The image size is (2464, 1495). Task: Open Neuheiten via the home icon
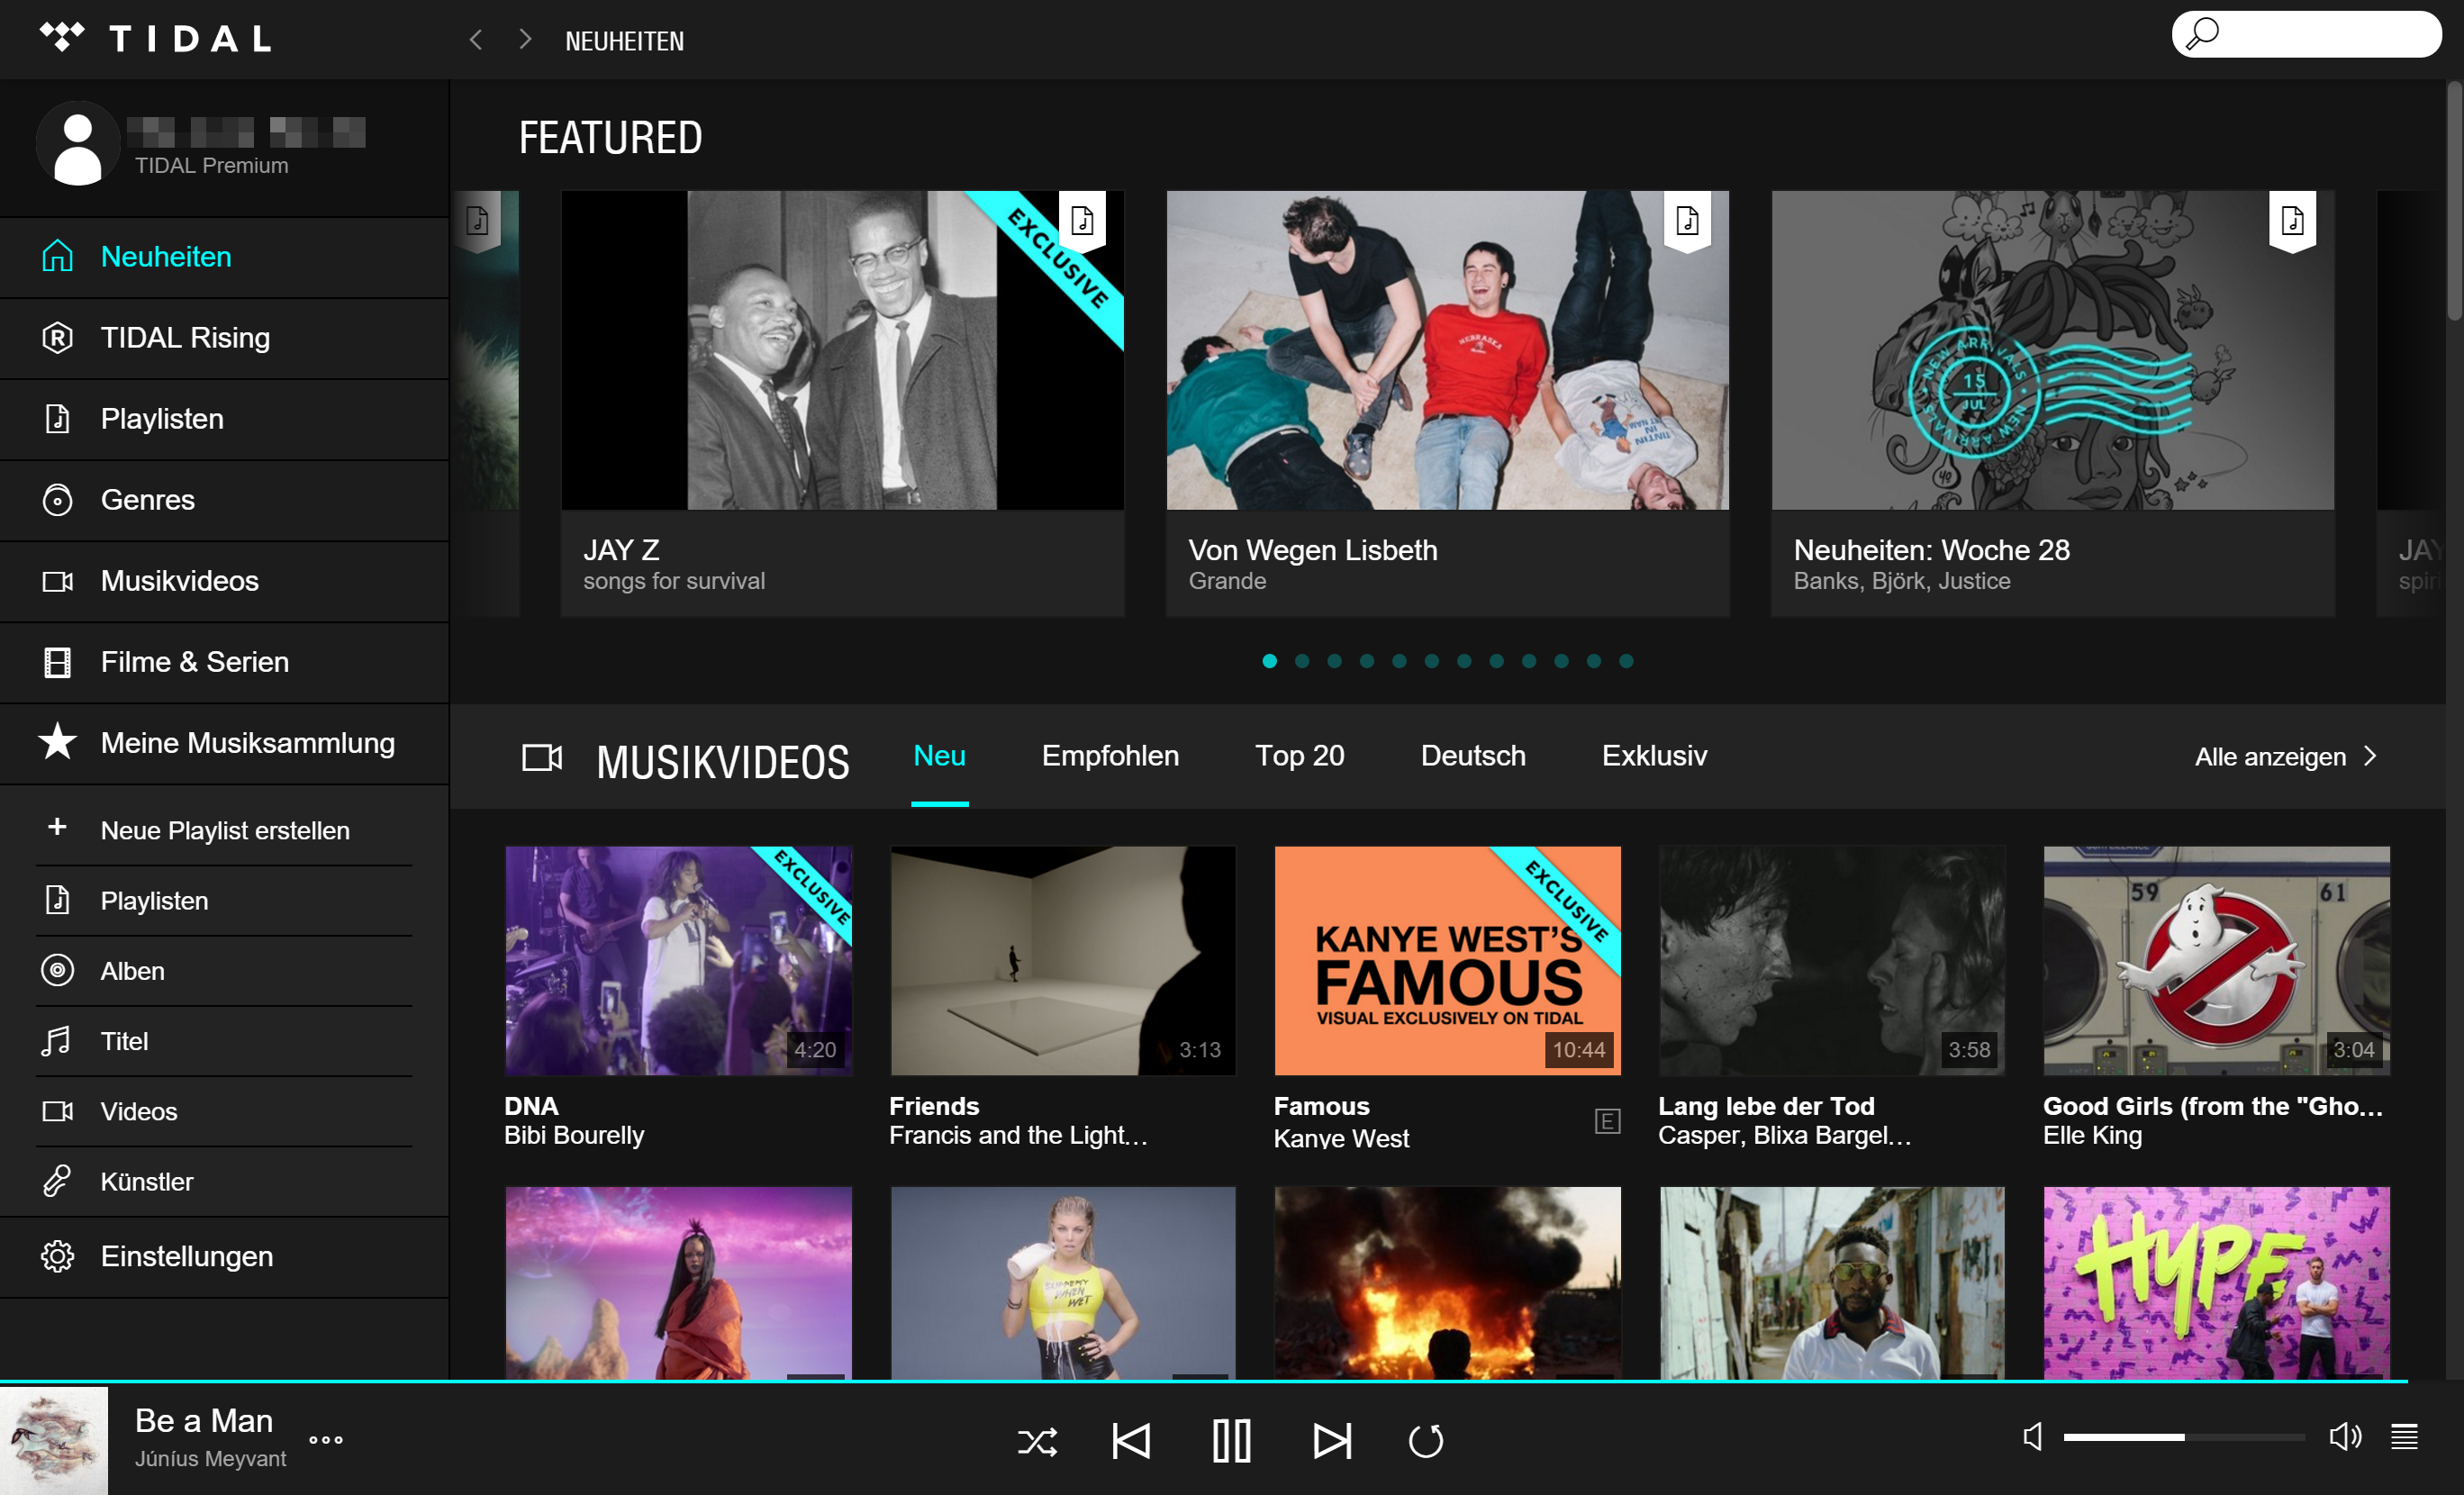pos(57,257)
